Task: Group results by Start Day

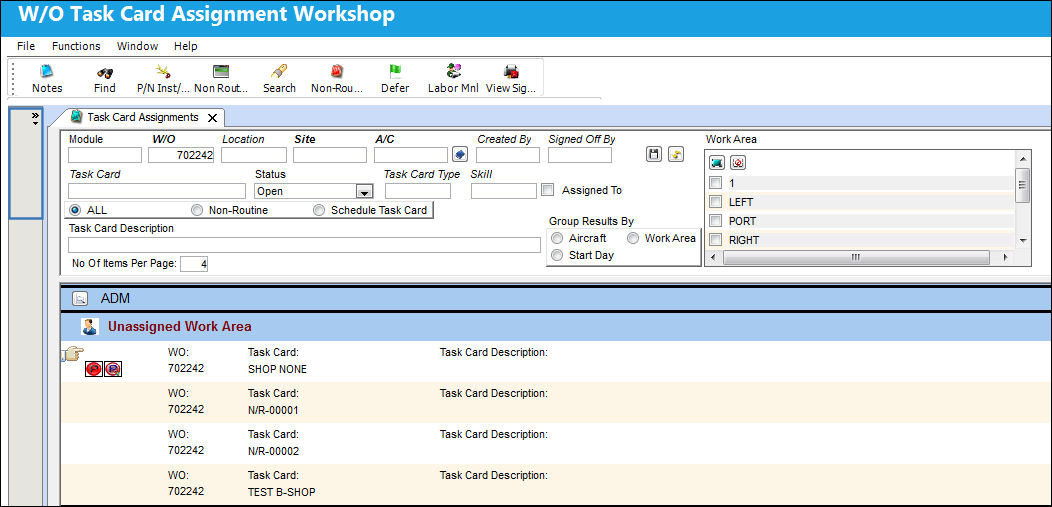Action: click(557, 255)
